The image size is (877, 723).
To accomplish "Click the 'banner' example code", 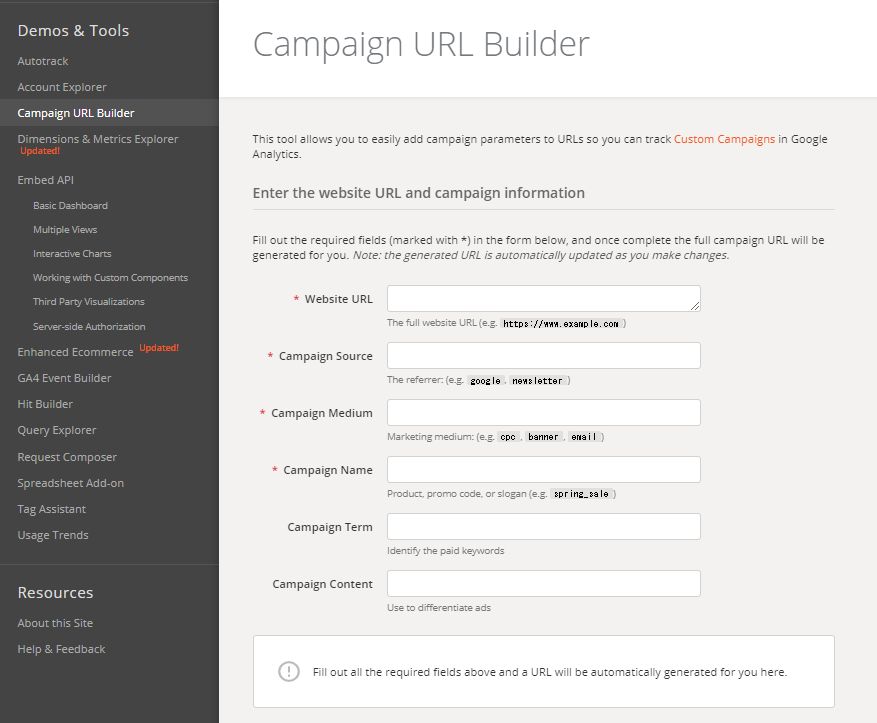I will pos(543,437).
